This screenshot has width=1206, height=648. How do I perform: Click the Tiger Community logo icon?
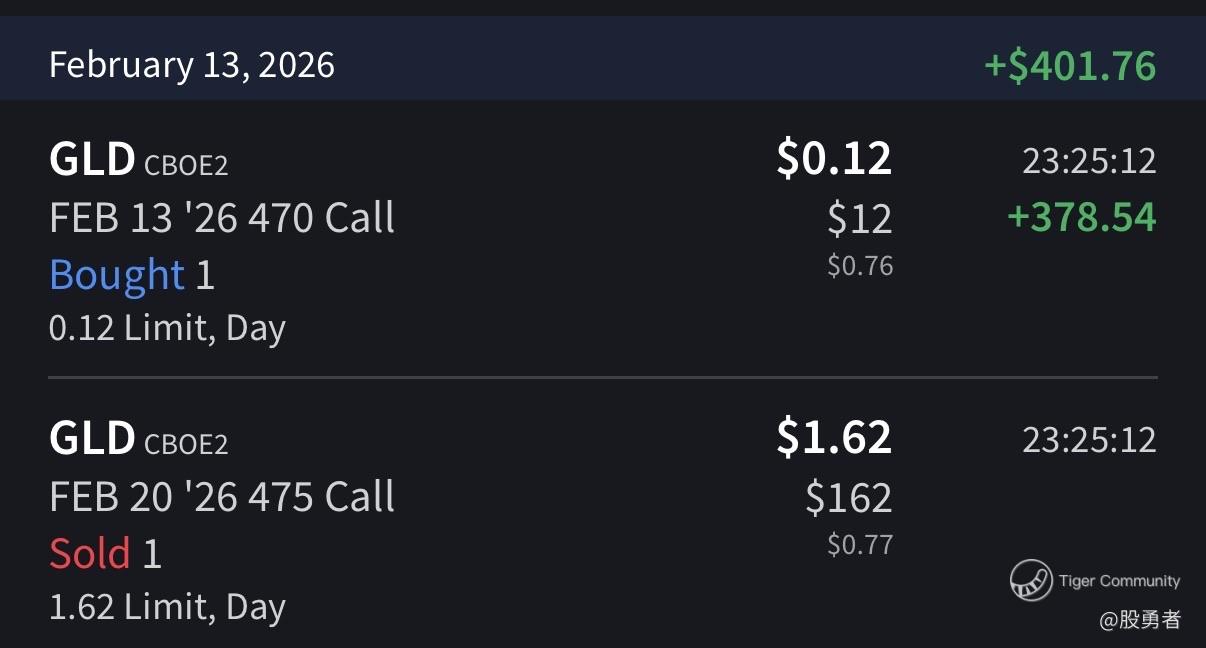[1030, 581]
